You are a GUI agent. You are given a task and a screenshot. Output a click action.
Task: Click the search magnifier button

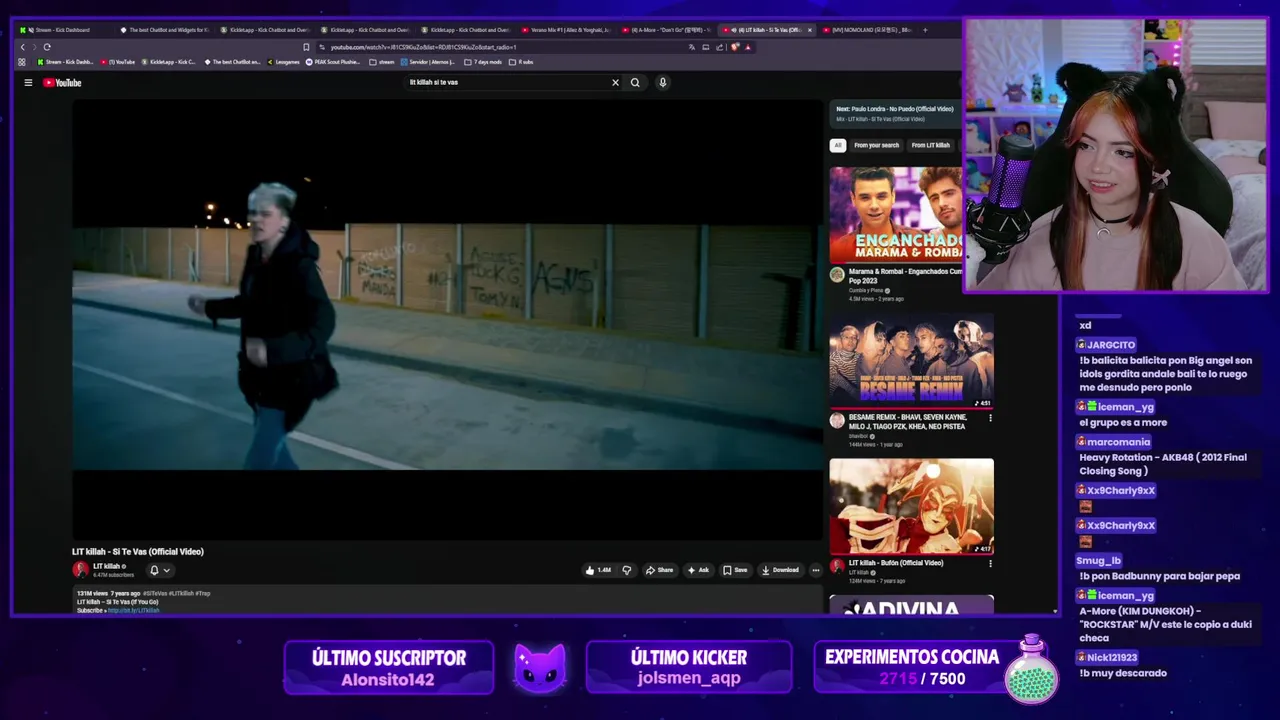635,83
